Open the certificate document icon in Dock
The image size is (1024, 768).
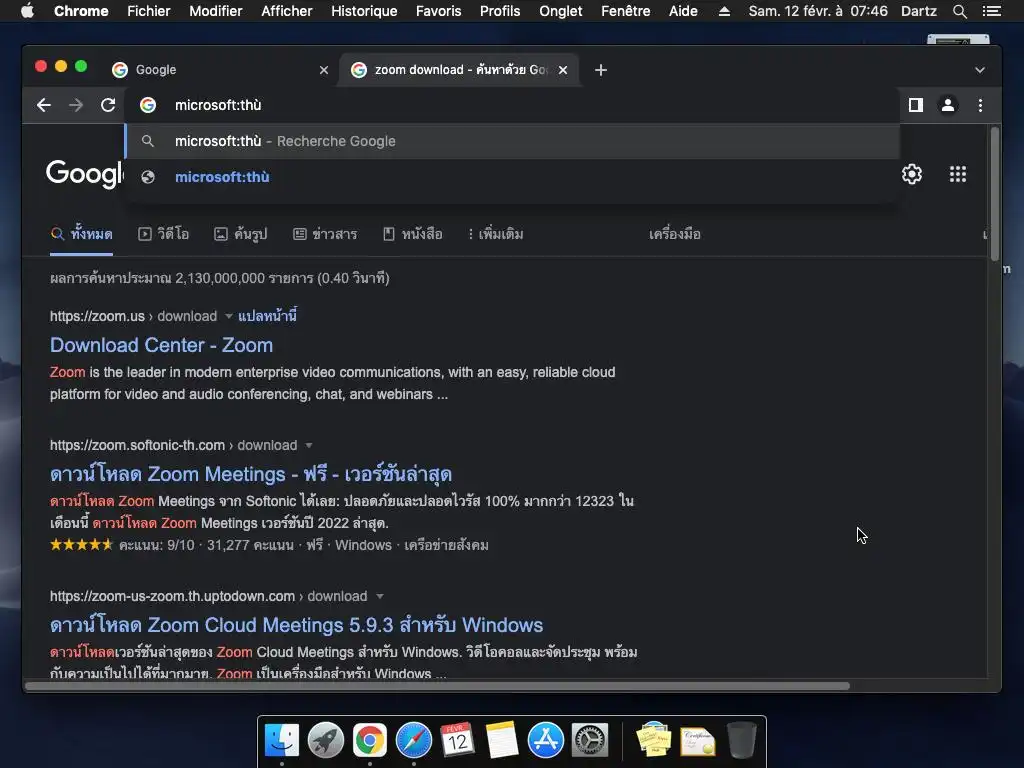pyautogui.click(x=697, y=741)
